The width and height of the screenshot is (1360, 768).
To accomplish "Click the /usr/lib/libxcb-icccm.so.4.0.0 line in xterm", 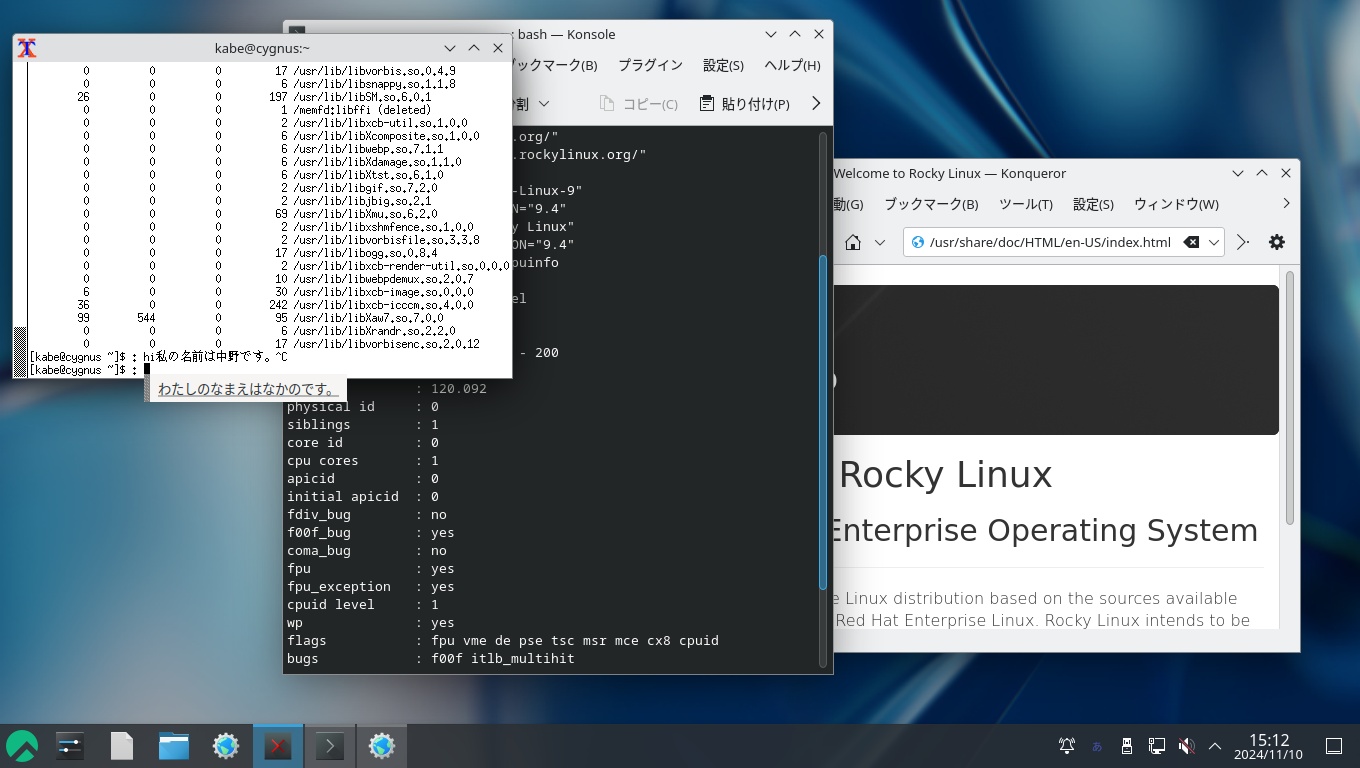I will tap(383, 305).
